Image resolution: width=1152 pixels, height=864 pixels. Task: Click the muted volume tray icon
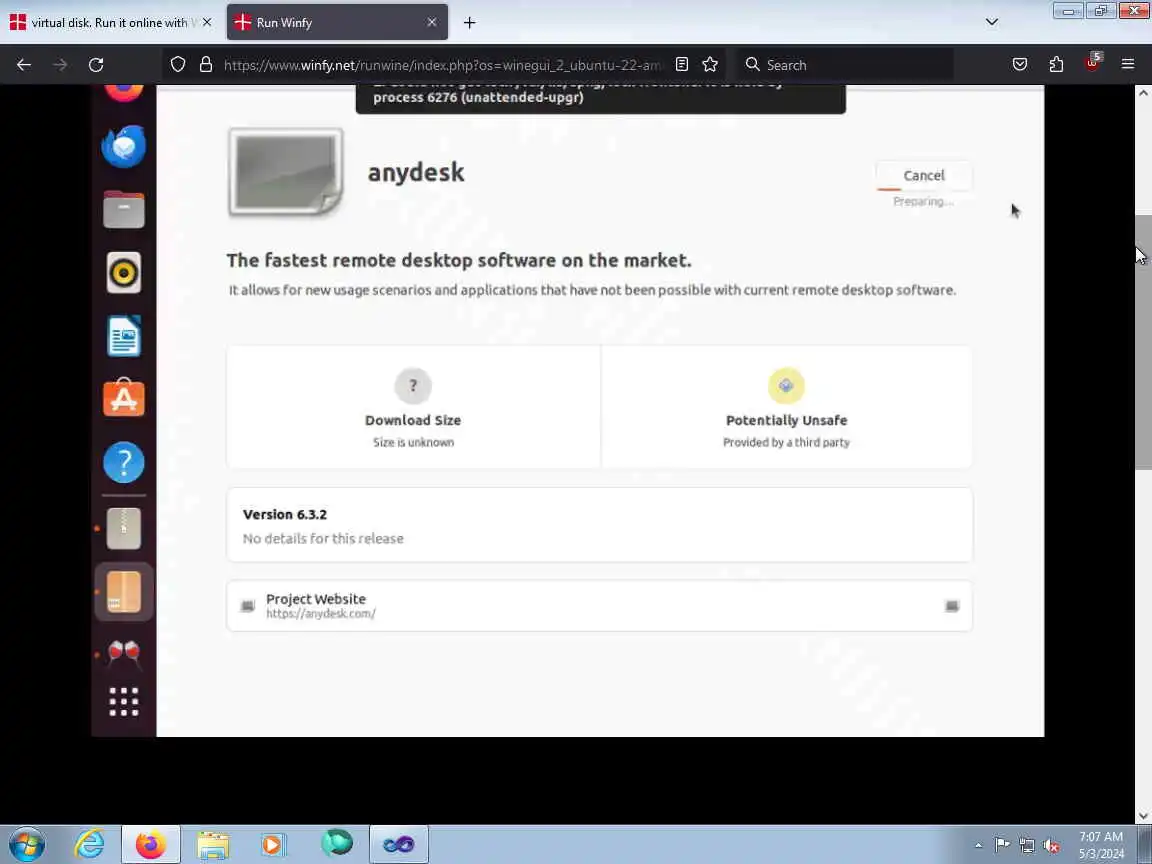point(1051,846)
